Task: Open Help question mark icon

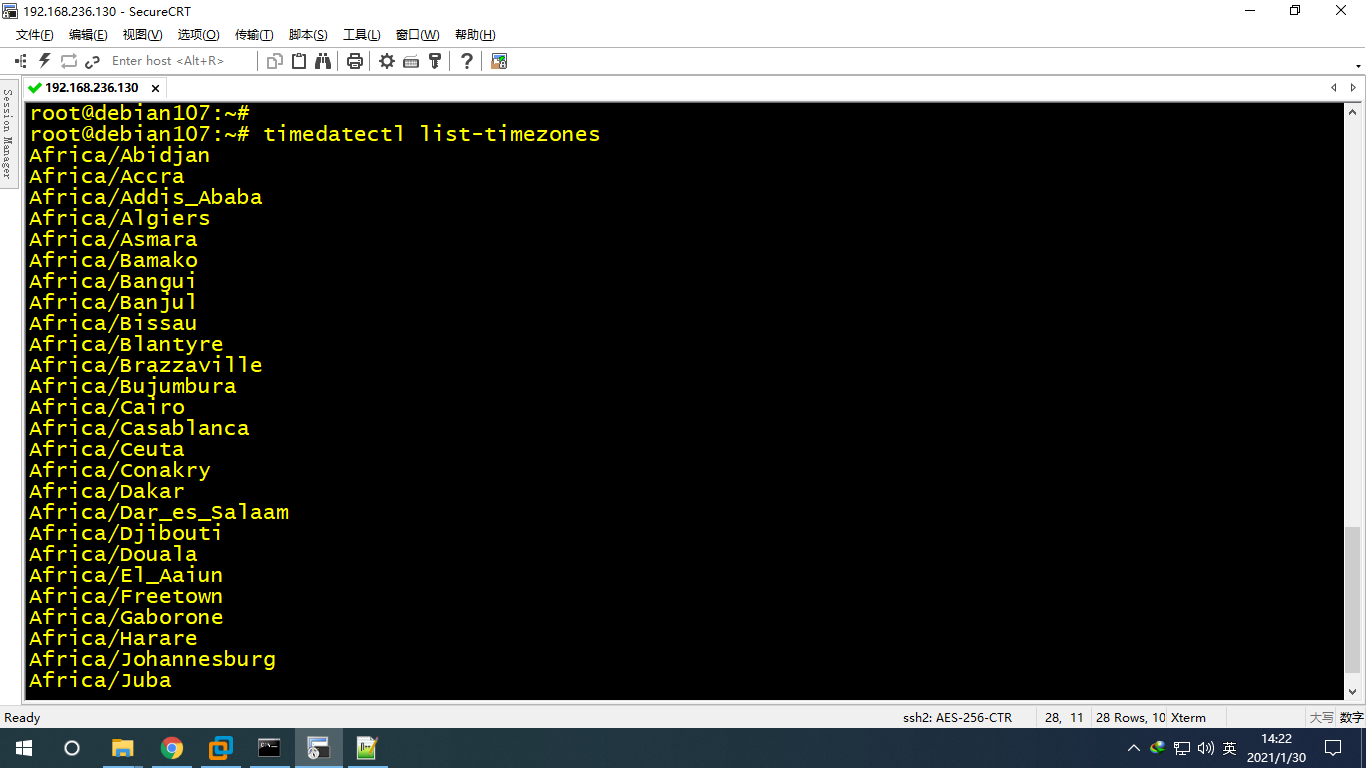Action: (x=467, y=61)
